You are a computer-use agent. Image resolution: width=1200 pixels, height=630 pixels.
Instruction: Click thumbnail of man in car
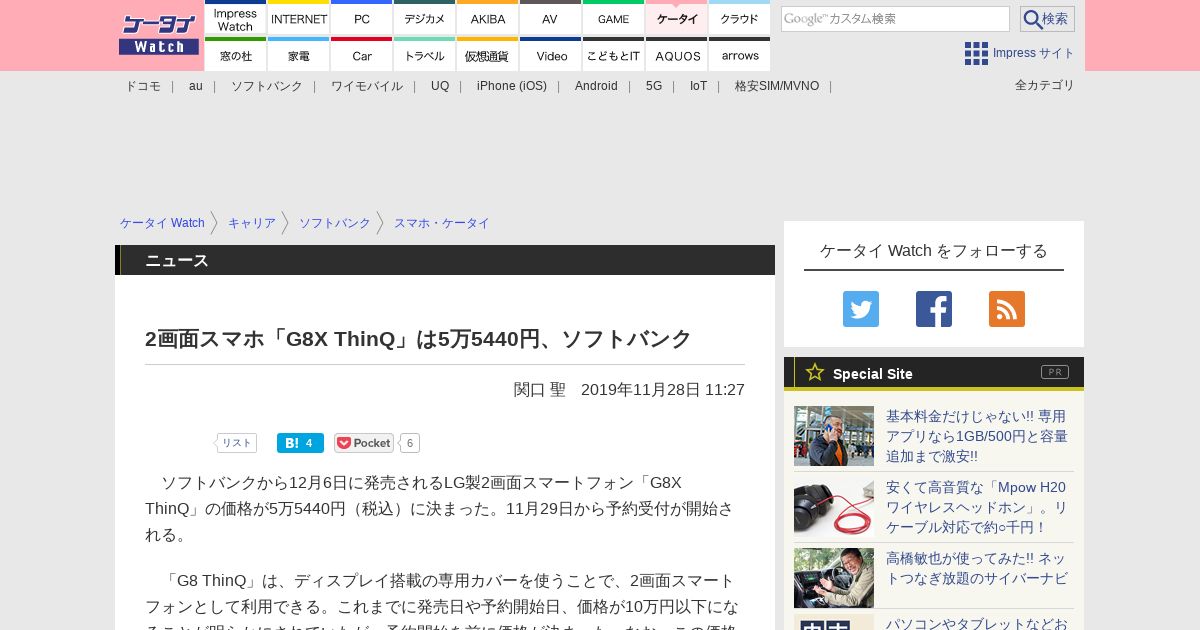pyautogui.click(x=834, y=578)
